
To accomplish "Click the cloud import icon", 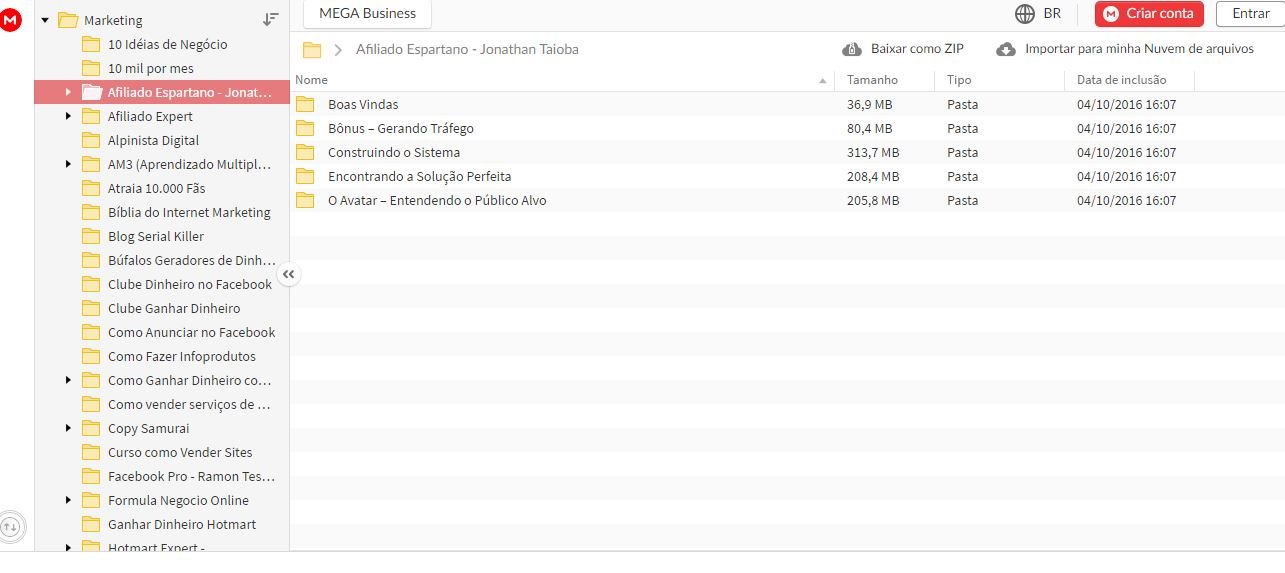I will click(x=1006, y=49).
